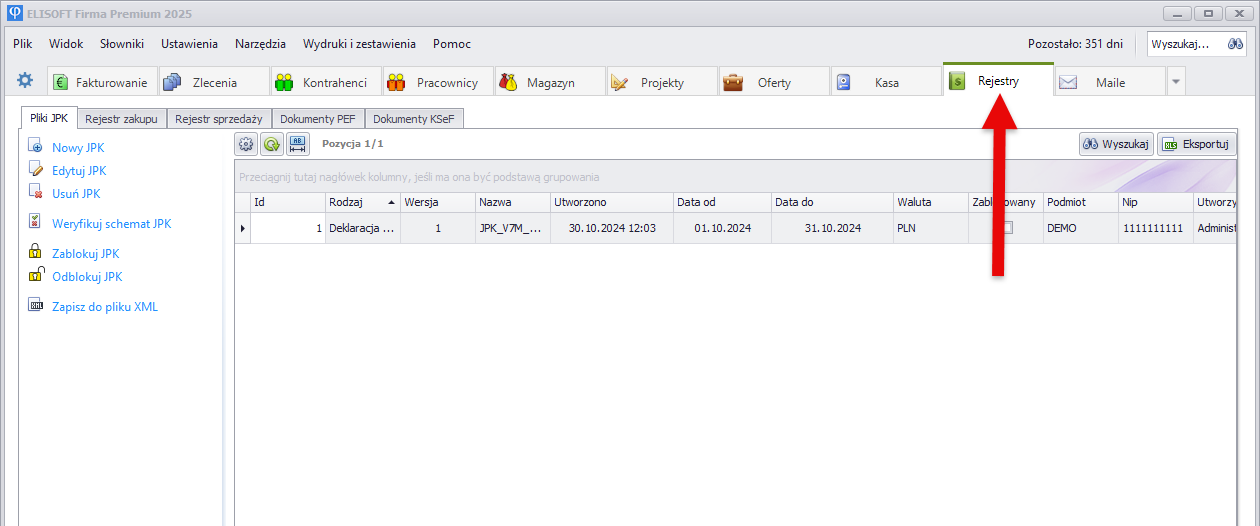Click the Usuń JPK delete icon
This screenshot has height=526, width=1260.
pyautogui.click(x=36, y=194)
